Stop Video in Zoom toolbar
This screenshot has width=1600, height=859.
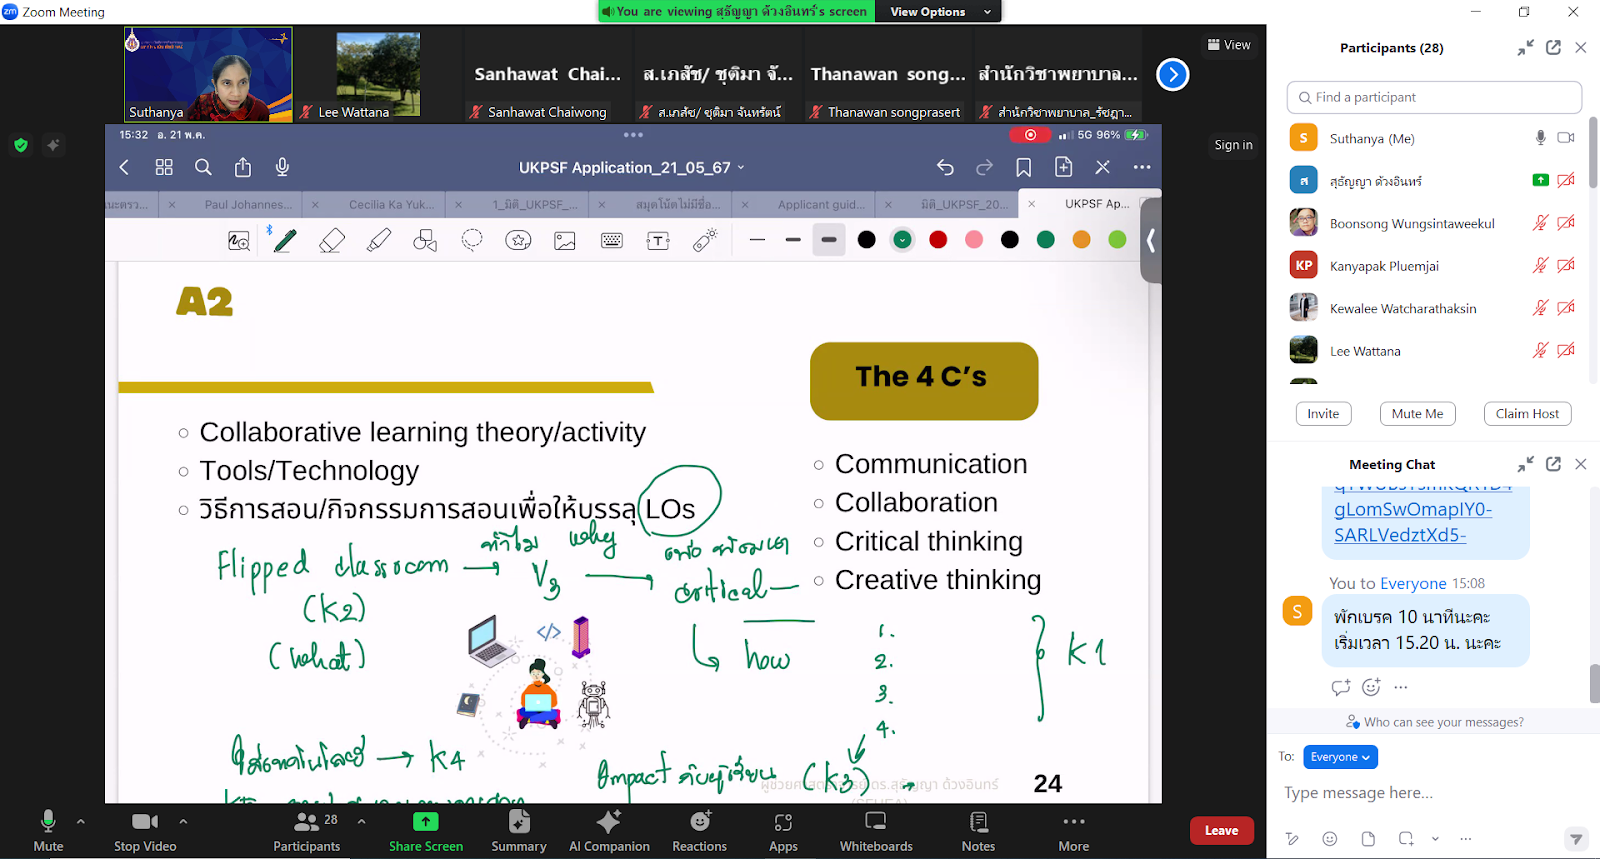[145, 831]
